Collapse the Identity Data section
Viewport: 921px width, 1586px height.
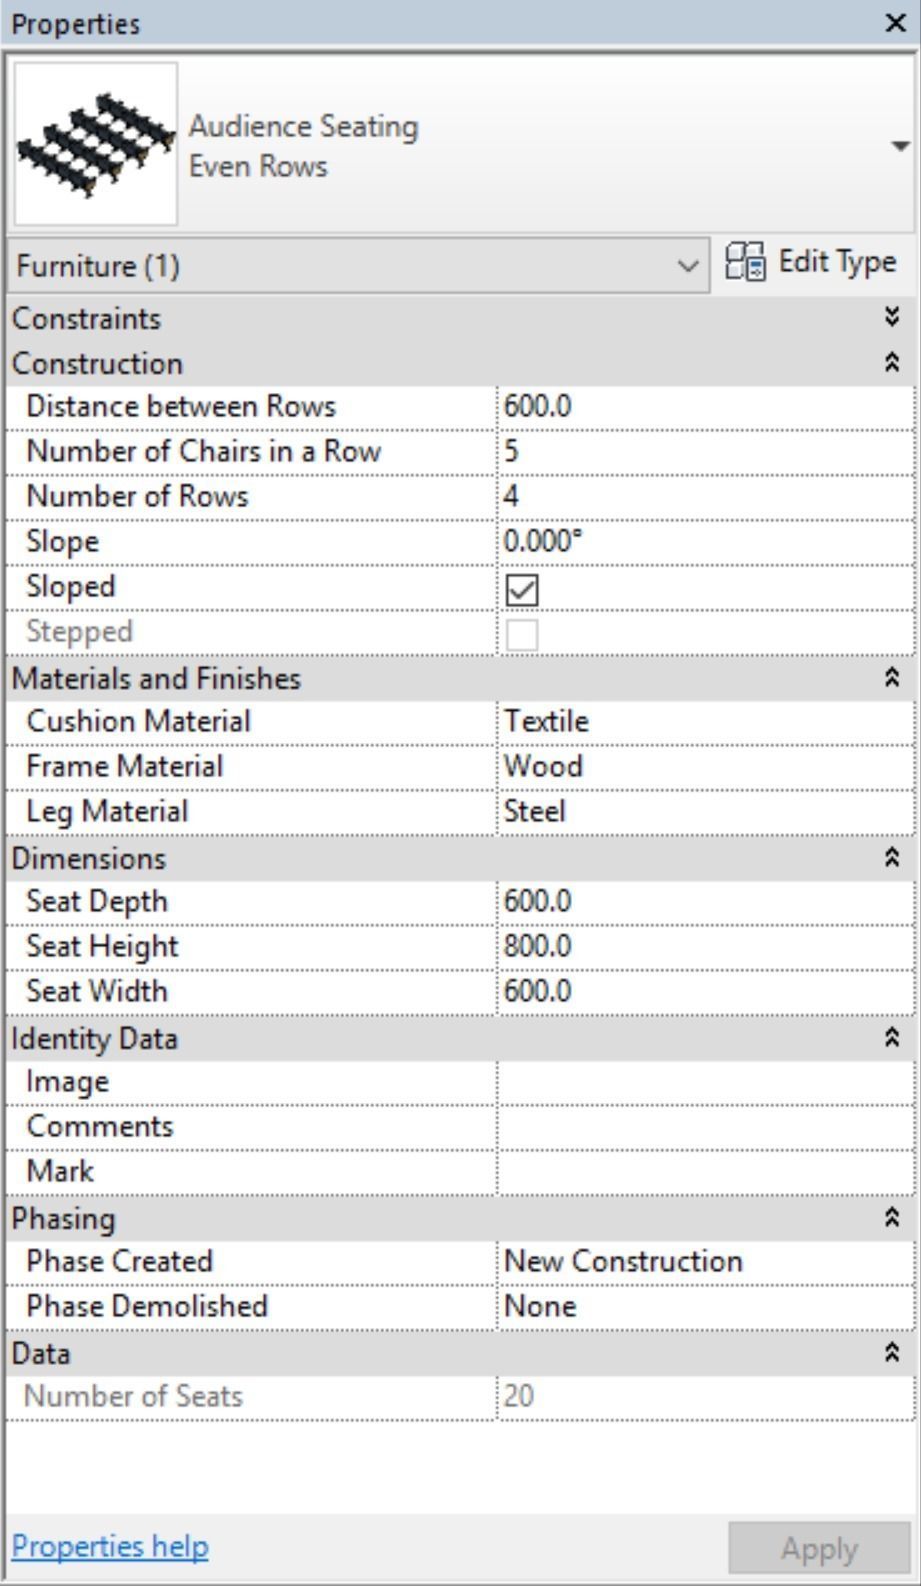click(892, 1038)
